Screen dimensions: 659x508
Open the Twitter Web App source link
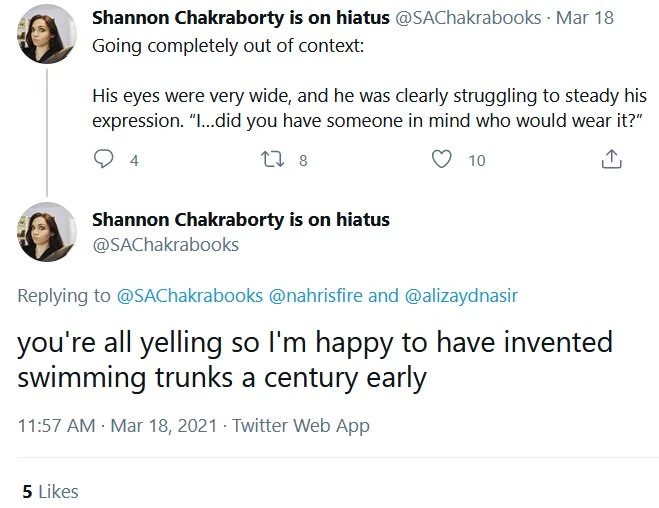[x=301, y=425]
